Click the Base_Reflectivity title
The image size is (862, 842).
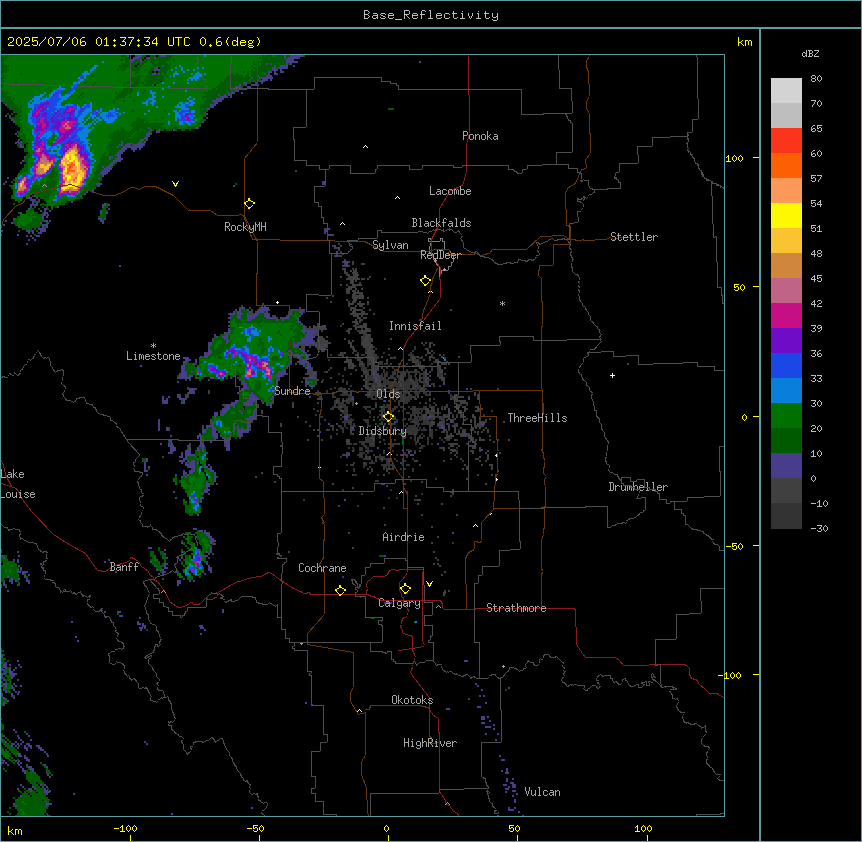coord(431,15)
